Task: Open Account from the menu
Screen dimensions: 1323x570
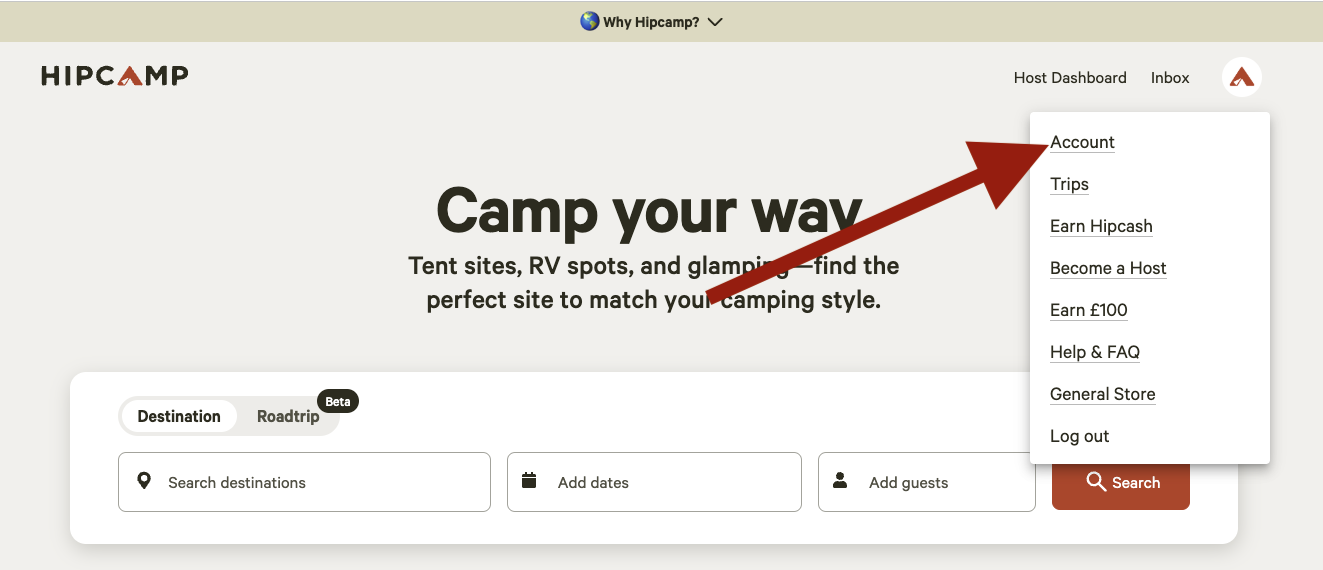Action: click(1082, 142)
